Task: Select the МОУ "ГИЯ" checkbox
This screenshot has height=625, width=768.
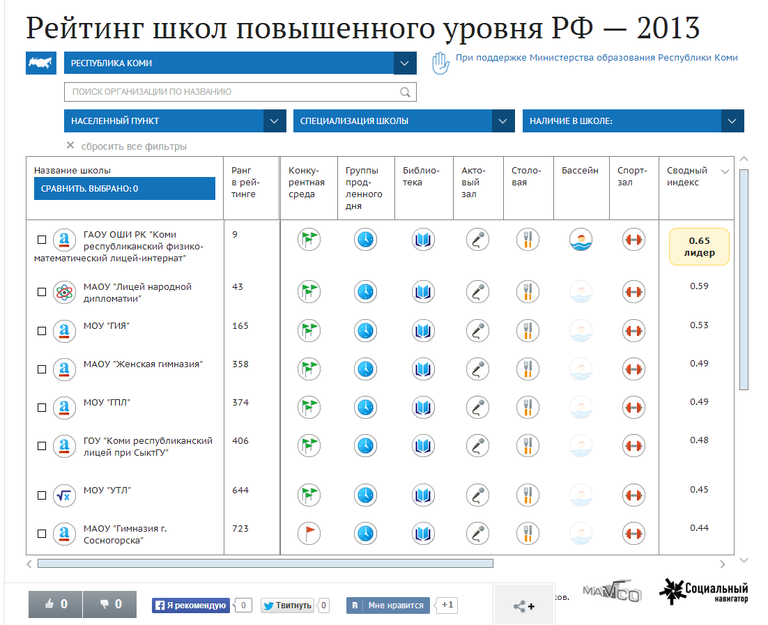Action: [42, 331]
